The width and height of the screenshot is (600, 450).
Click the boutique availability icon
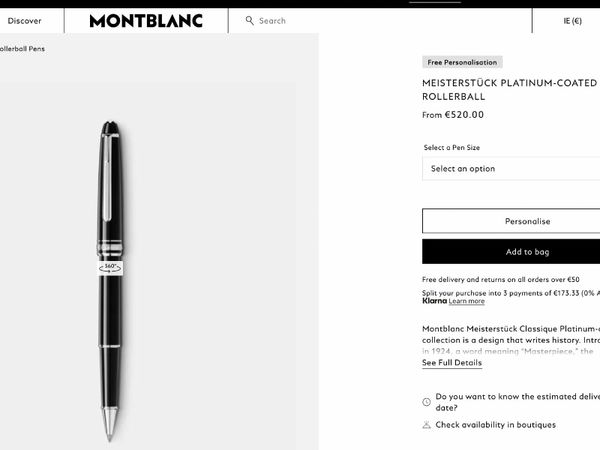(x=426, y=425)
